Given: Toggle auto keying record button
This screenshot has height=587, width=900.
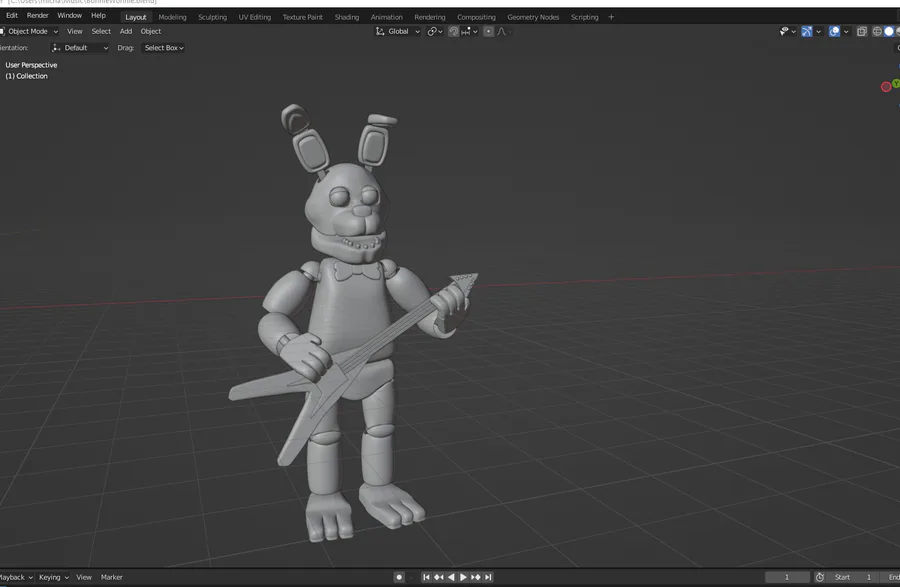Looking at the screenshot, I should (399, 577).
